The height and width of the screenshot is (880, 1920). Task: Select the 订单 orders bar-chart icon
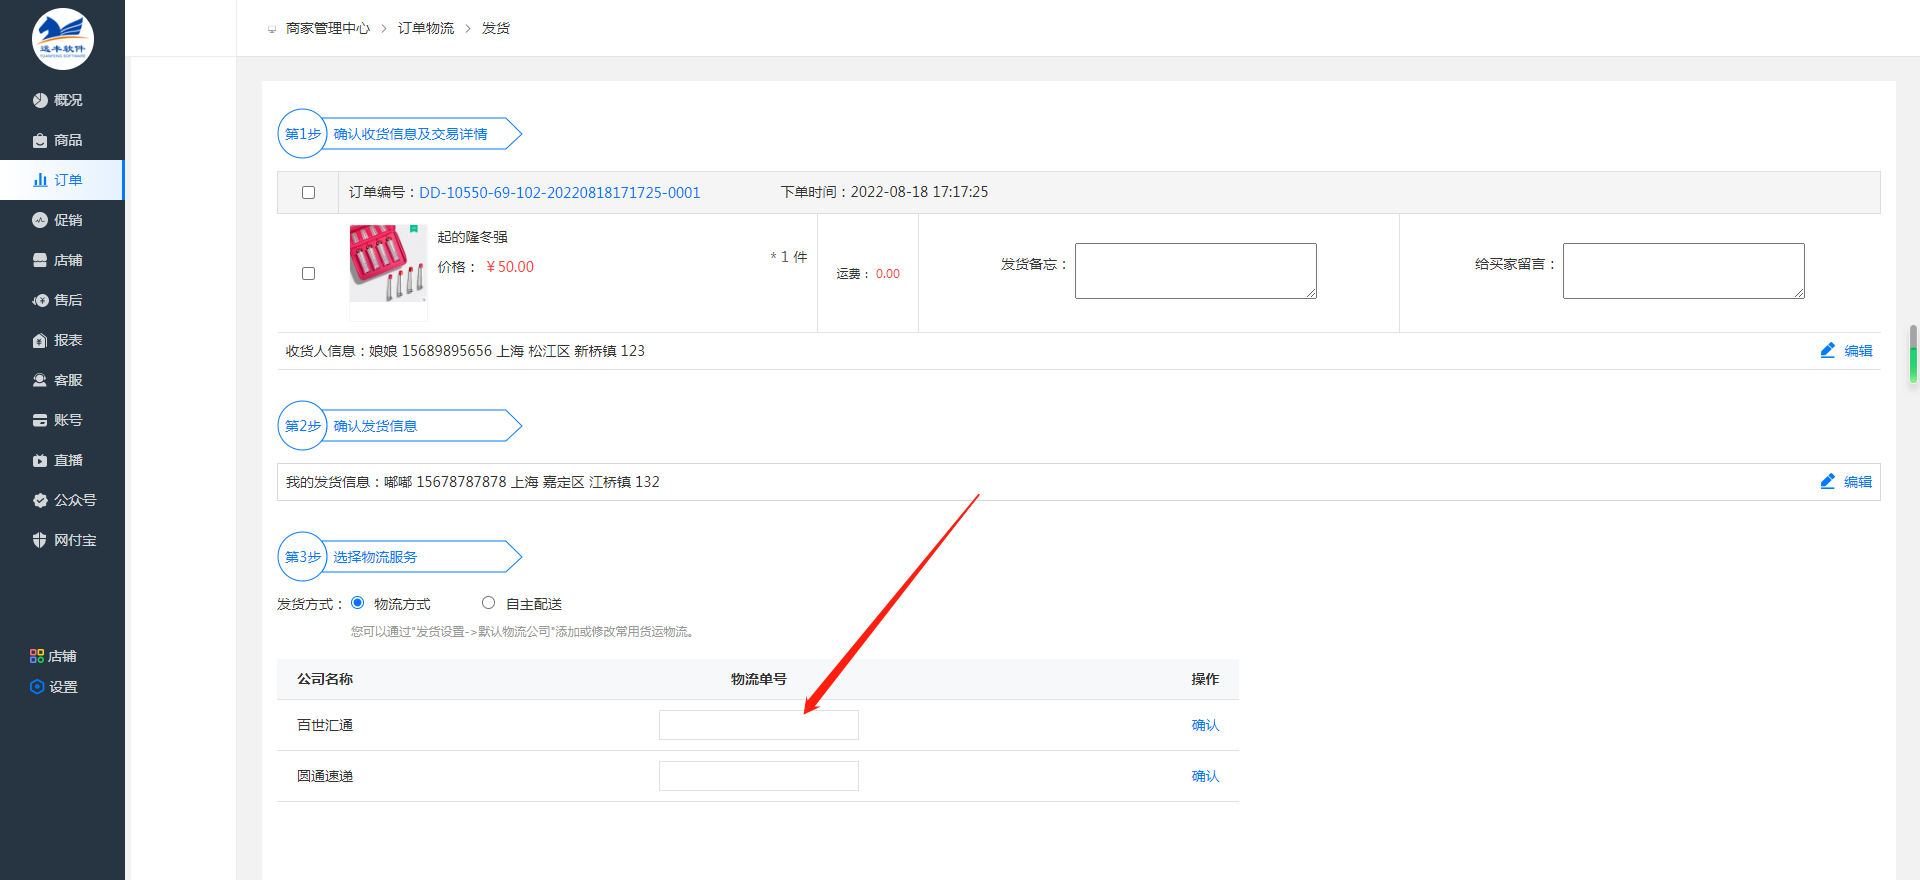(40, 180)
